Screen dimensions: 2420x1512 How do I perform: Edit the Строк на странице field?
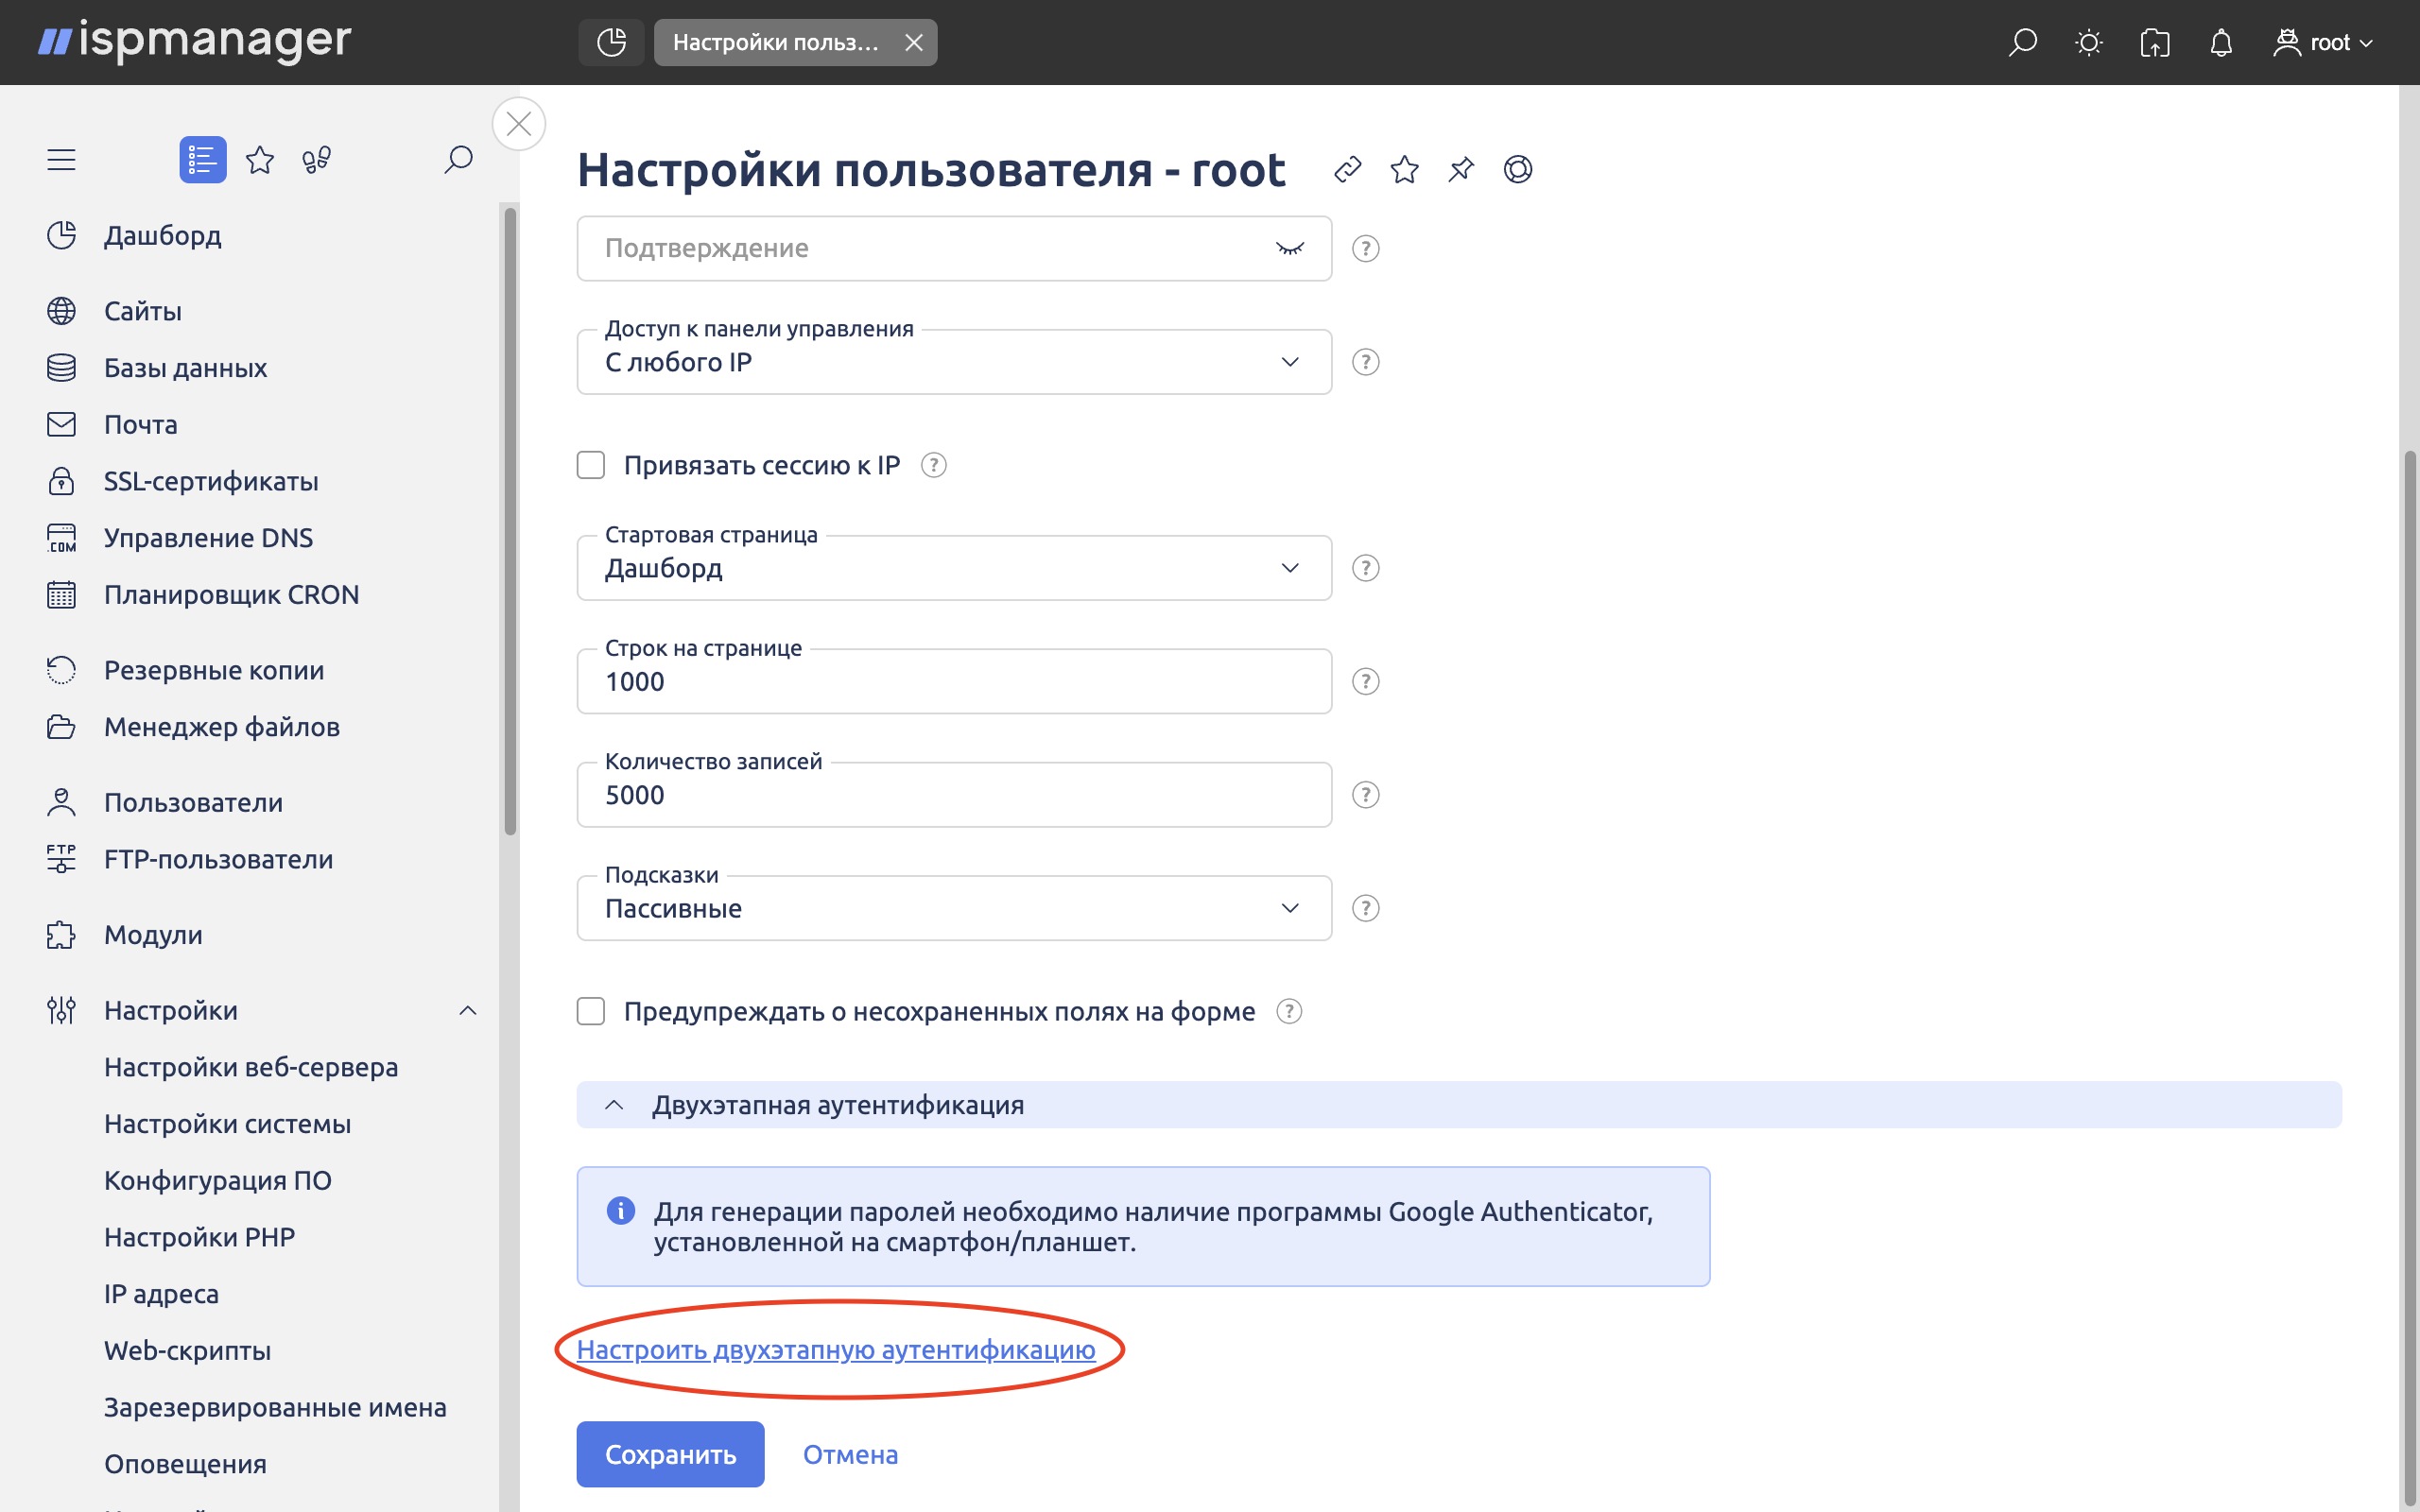954,682
